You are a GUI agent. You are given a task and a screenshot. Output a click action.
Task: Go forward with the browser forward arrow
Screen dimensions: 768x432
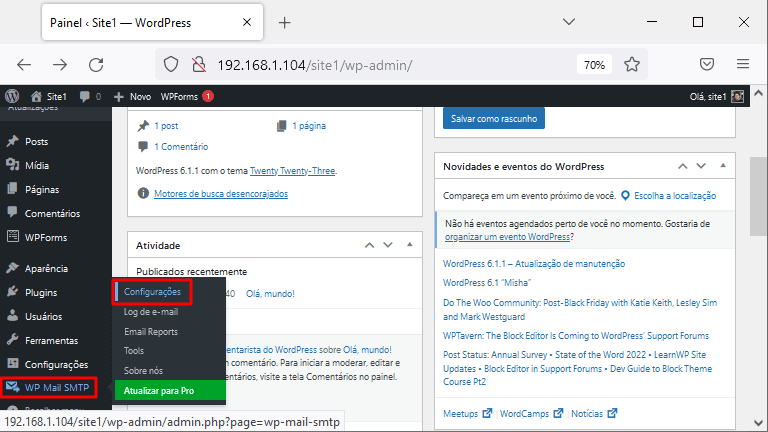(x=60, y=65)
